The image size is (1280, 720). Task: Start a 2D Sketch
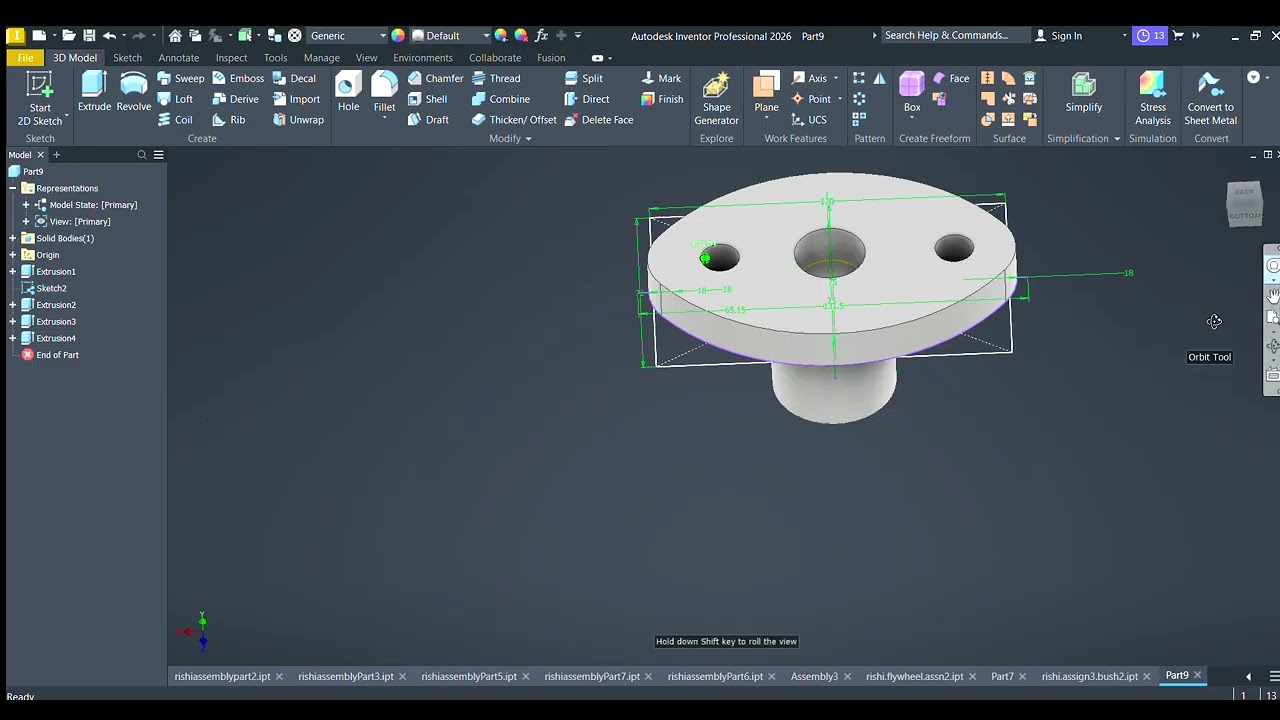(x=40, y=99)
